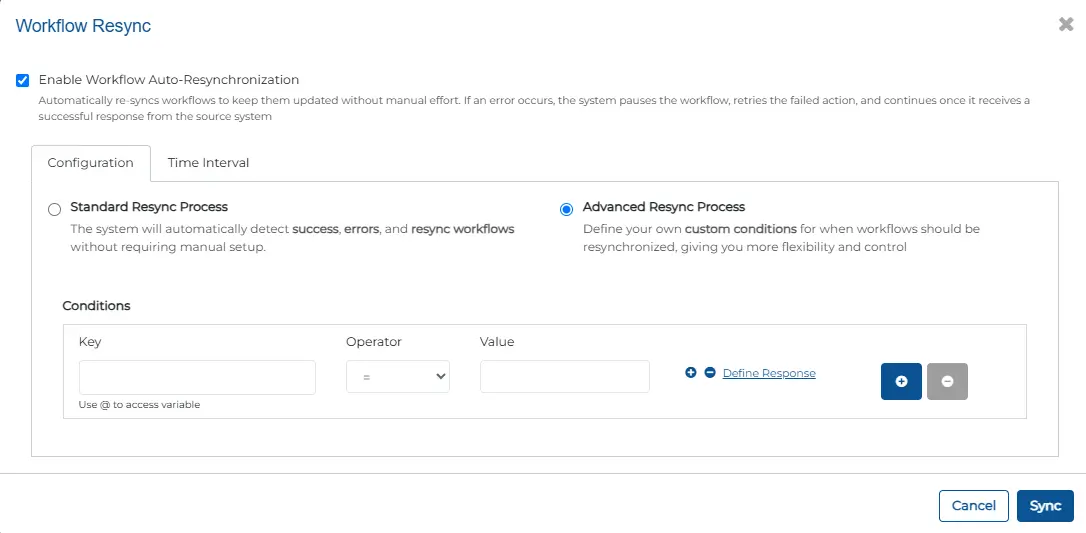Choose the Advanced Resync Process radio button
The width and height of the screenshot is (1086, 533).
click(567, 209)
